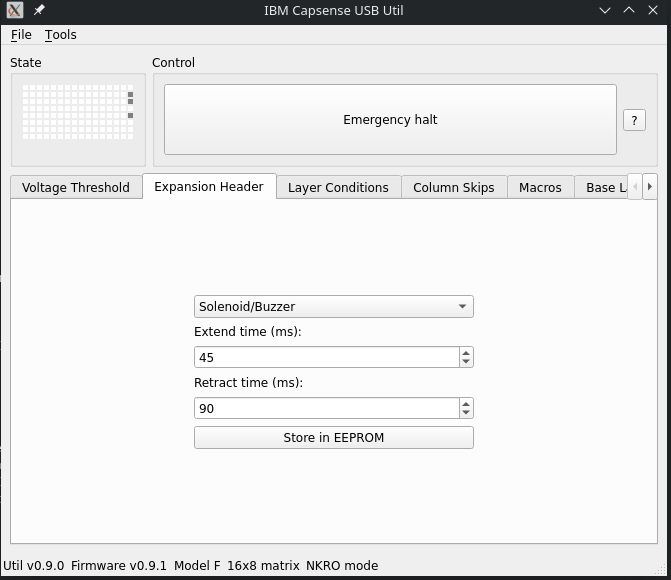Go to the Column Skips tab
The height and width of the screenshot is (580, 671).
(x=453, y=187)
